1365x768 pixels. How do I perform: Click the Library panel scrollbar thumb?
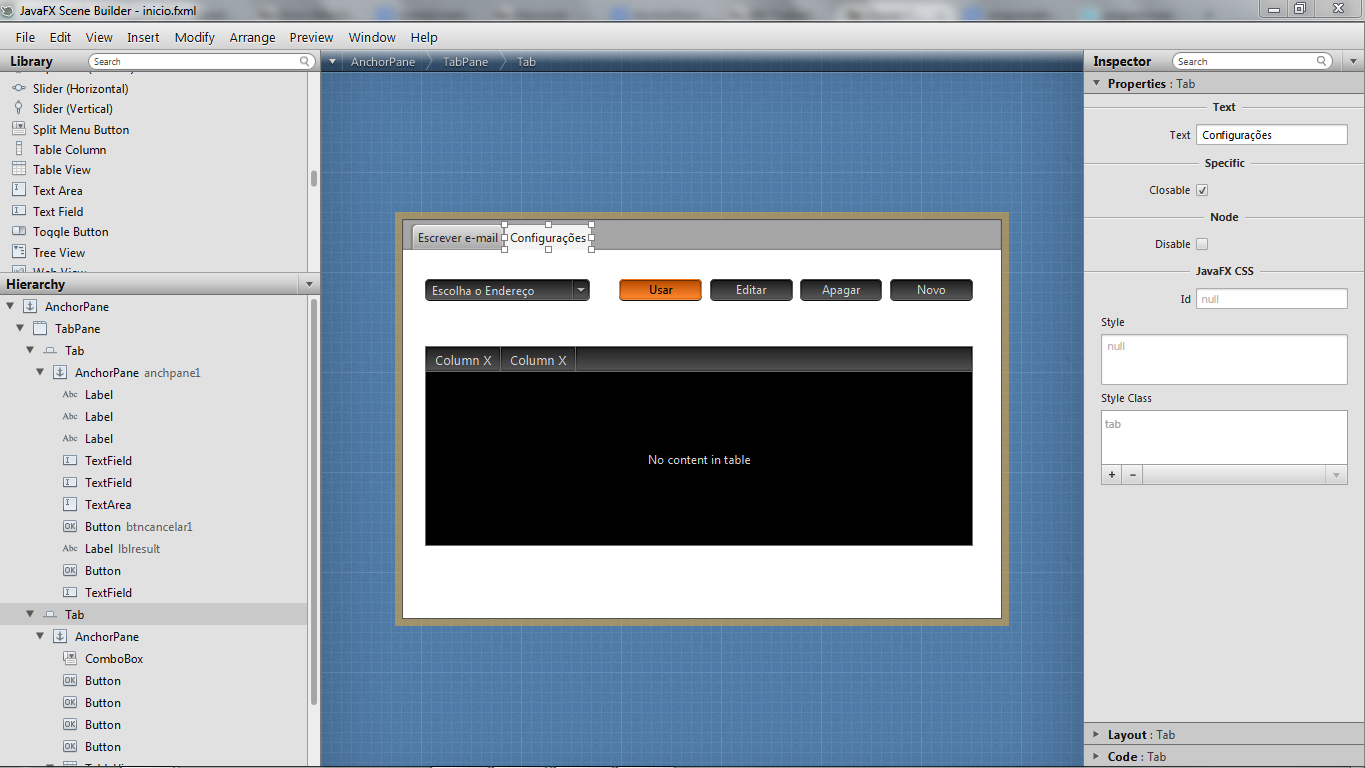click(314, 178)
